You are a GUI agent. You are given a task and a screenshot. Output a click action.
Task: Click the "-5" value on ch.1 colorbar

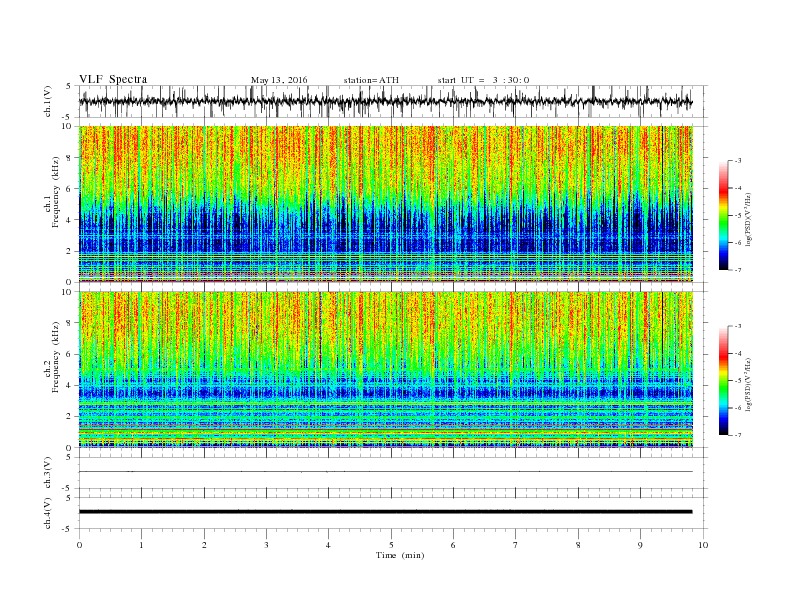point(738,216)
